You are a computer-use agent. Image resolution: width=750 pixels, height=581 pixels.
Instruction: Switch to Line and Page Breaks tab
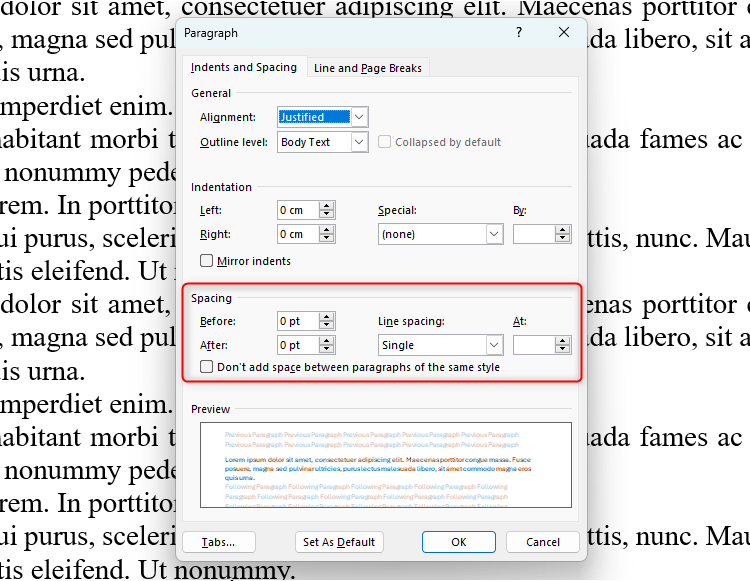[x=367, y=68]
